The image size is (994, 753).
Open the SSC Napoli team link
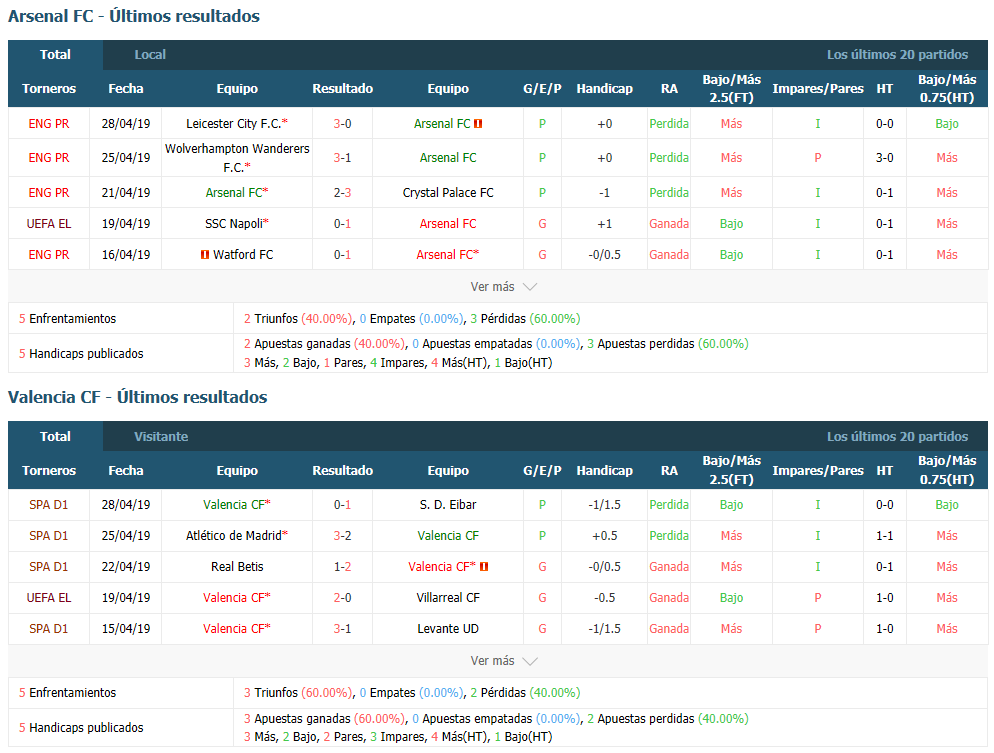237,224
